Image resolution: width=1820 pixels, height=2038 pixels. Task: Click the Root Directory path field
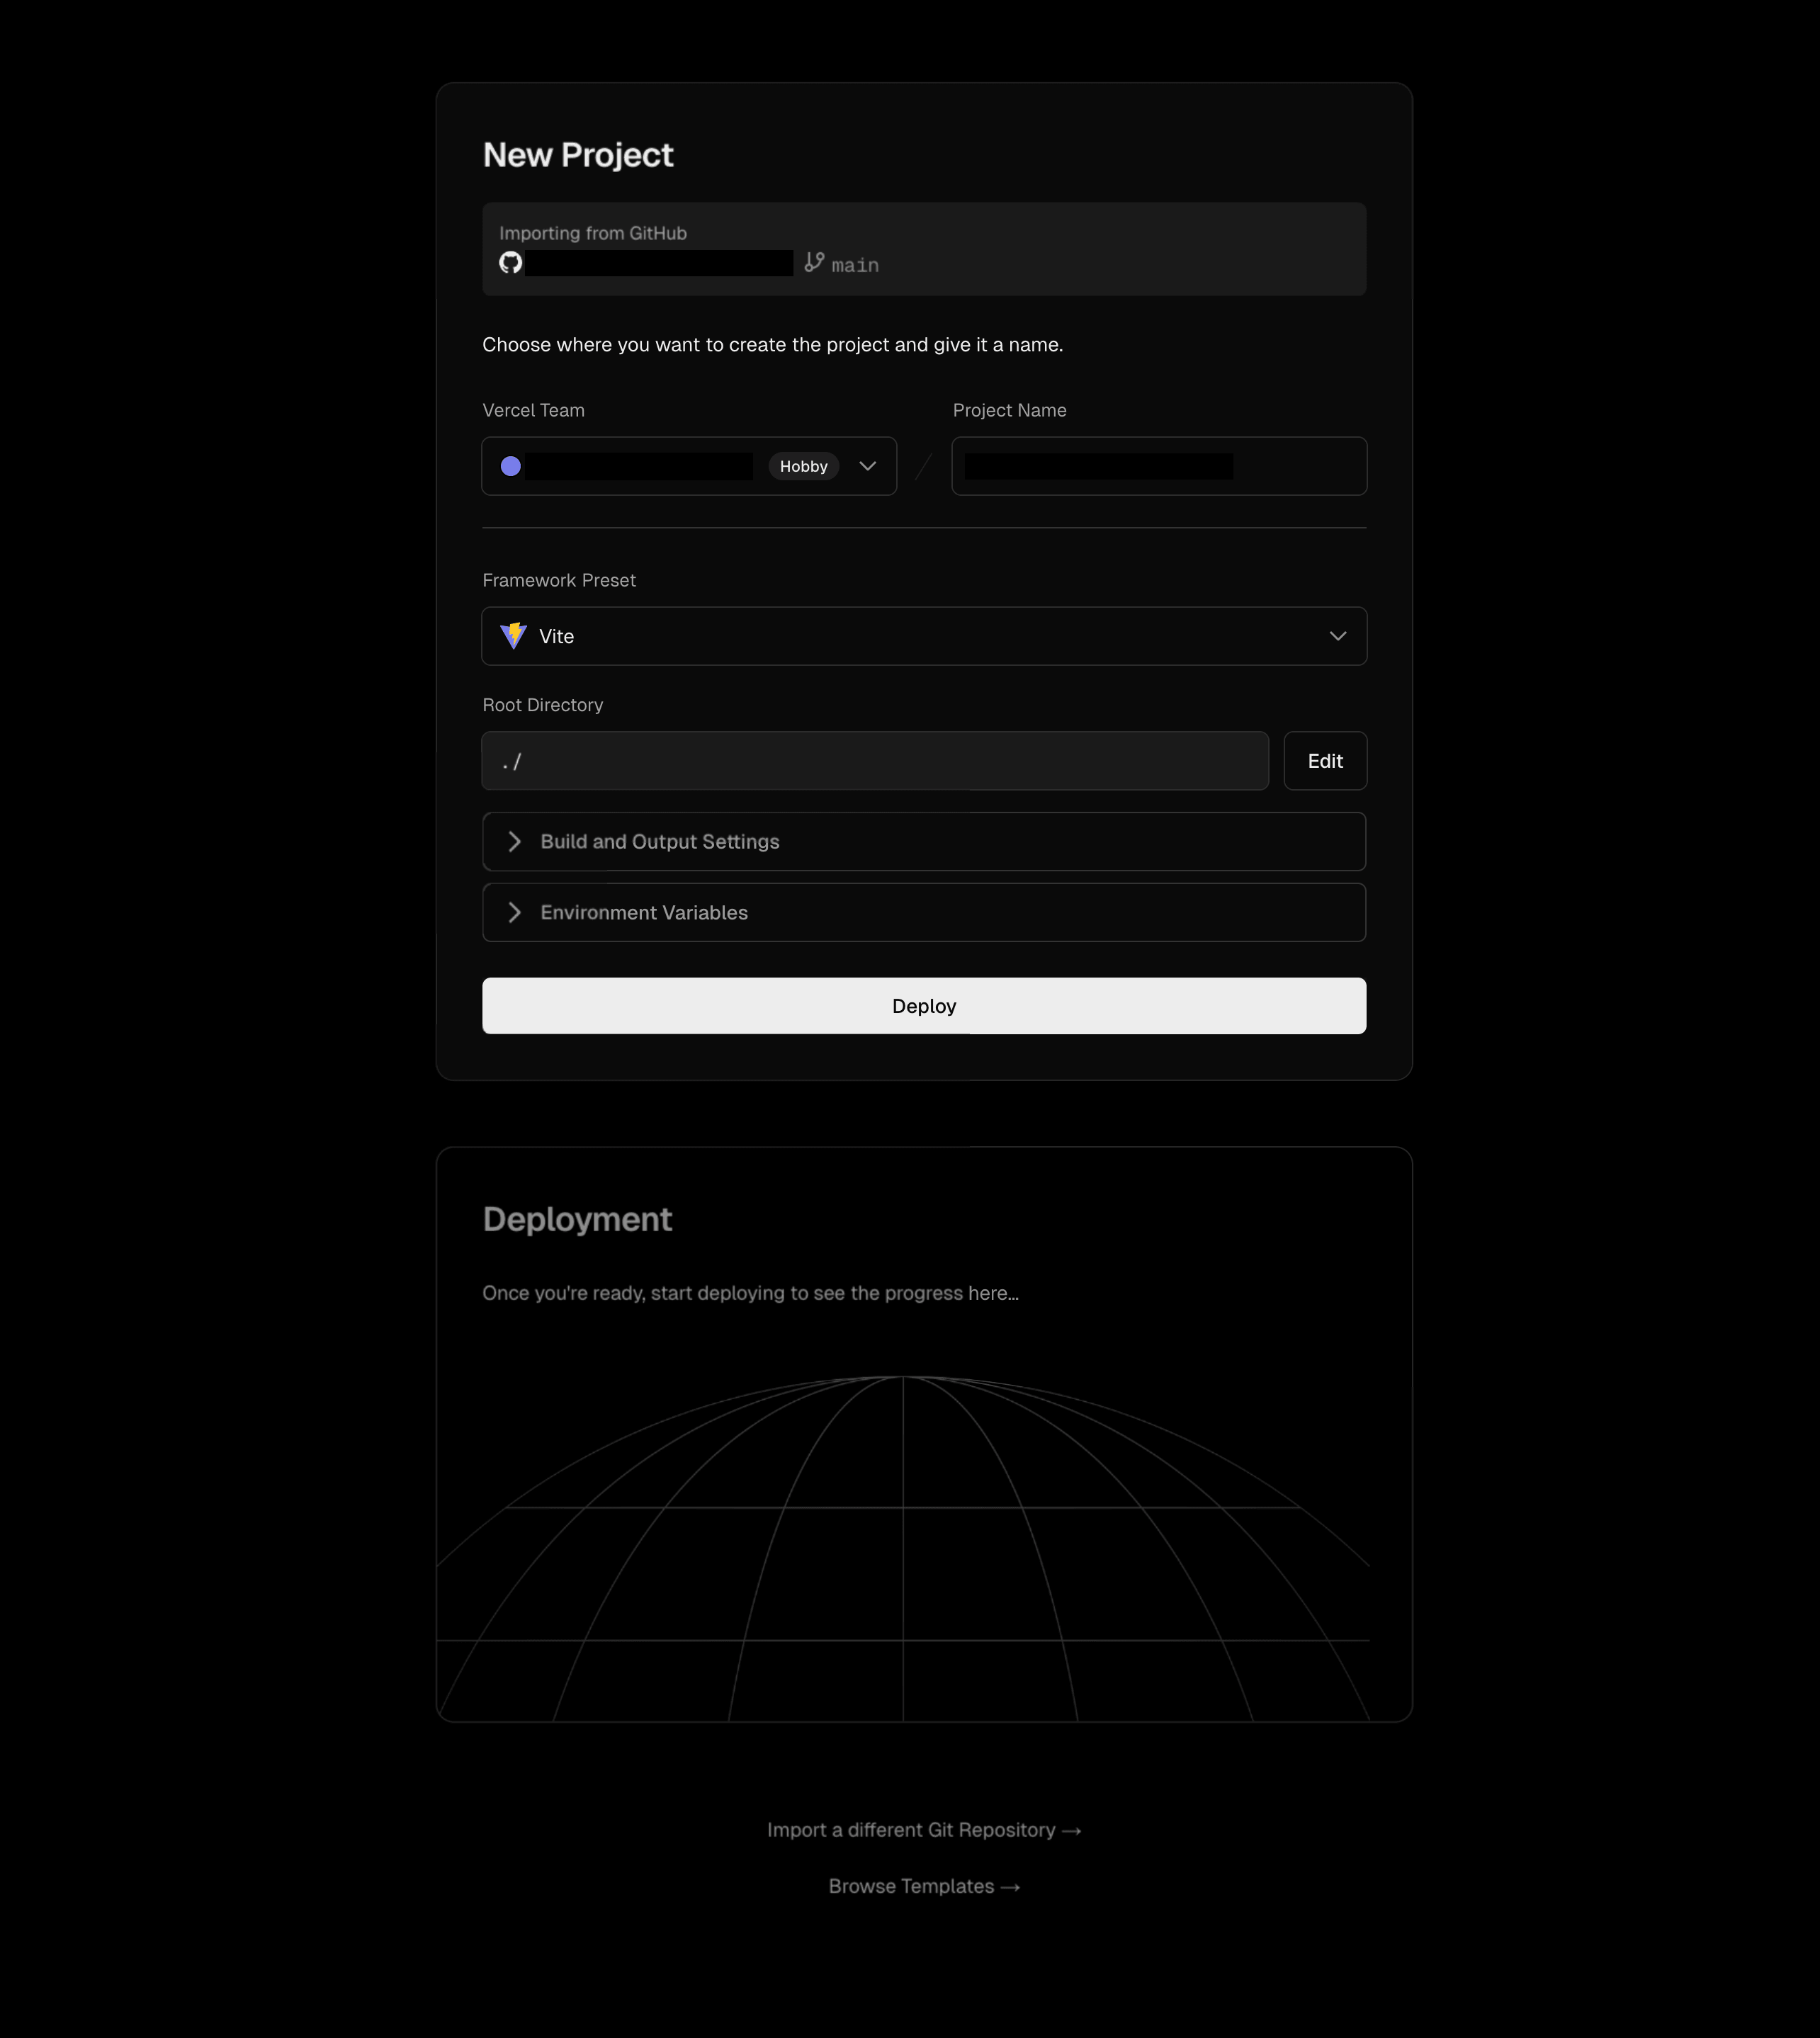point(875,761)
